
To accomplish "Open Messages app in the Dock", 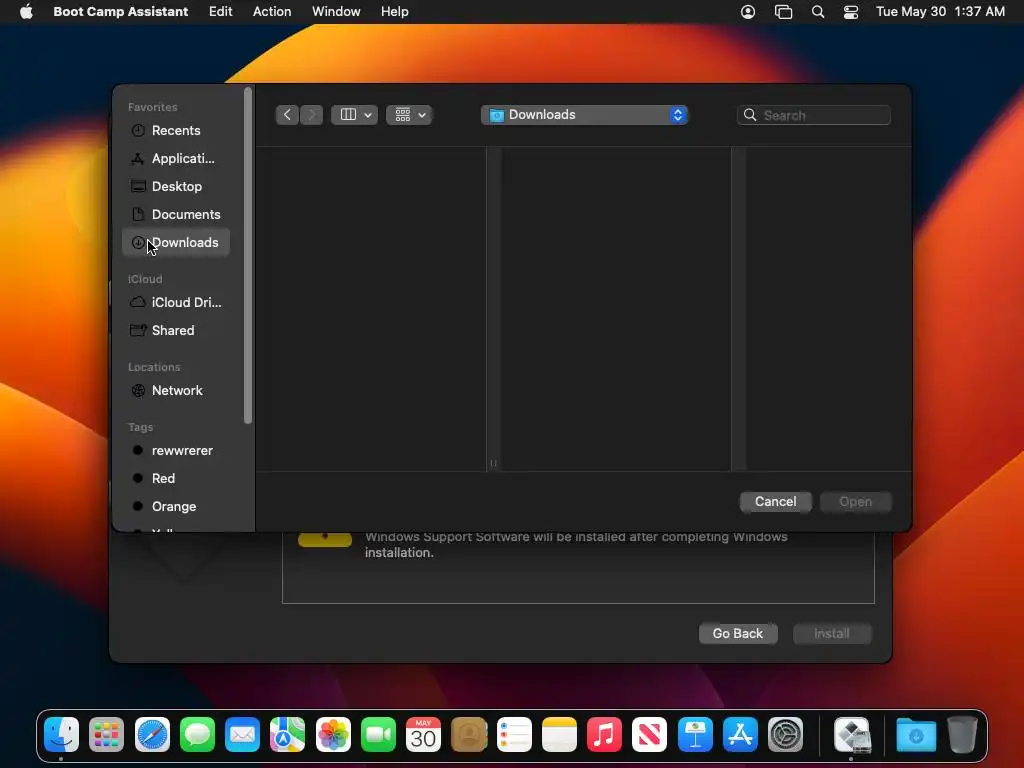I will pyautogui.click(x=197, y=735).
